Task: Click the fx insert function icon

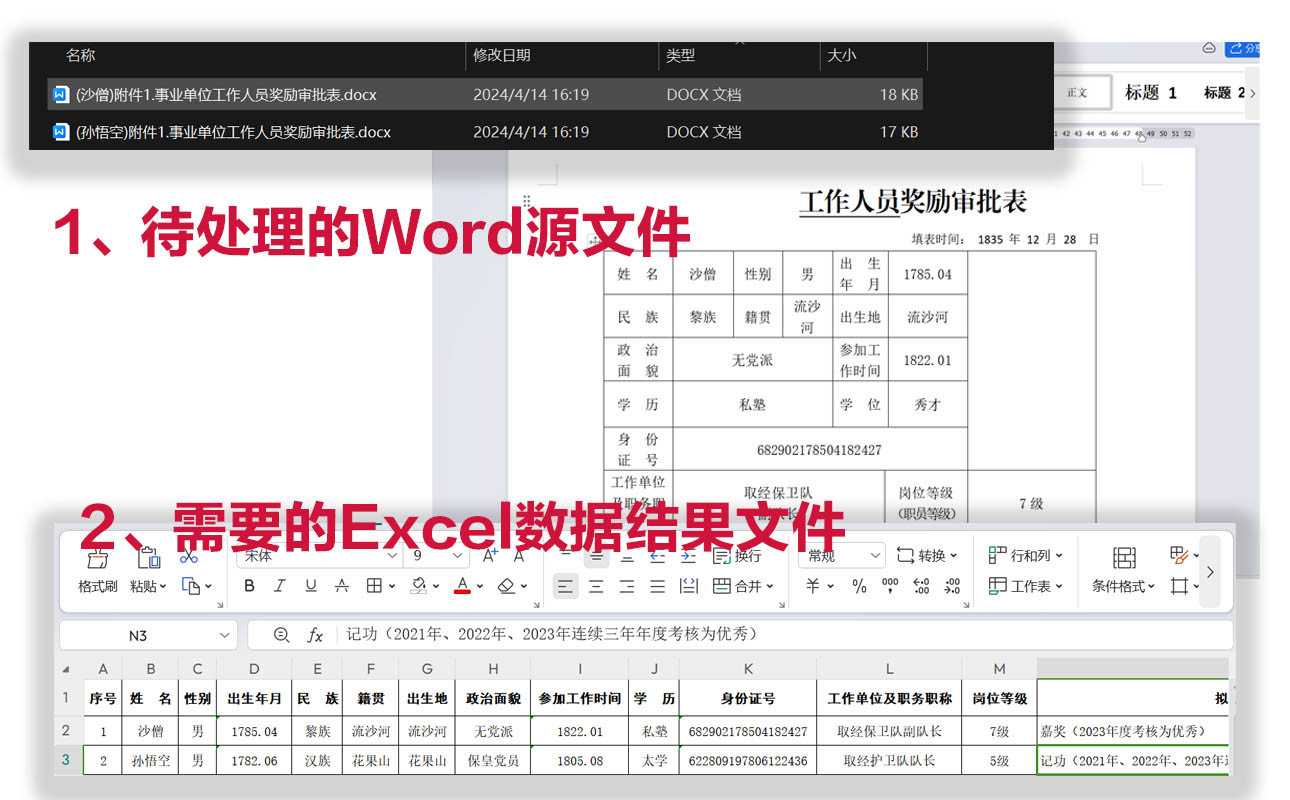Action: tap(315, 635)
